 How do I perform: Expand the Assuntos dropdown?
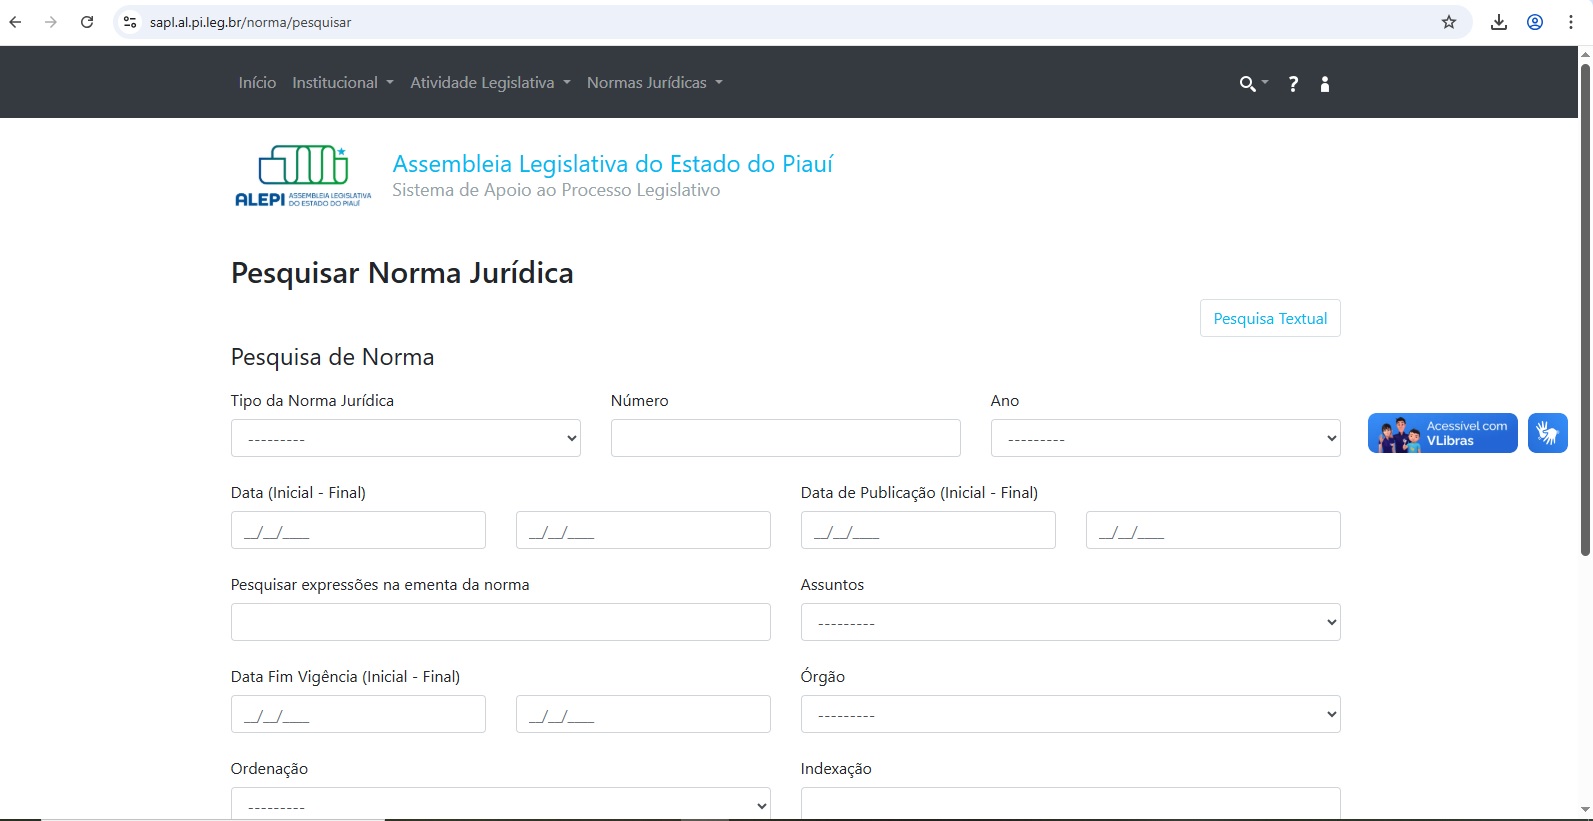(x=1070, y=622)
